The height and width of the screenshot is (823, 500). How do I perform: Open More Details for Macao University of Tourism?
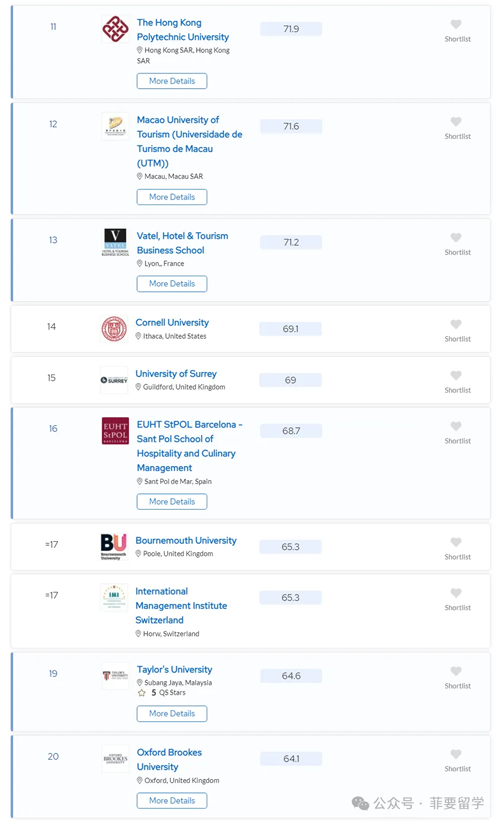pos(172,197)
